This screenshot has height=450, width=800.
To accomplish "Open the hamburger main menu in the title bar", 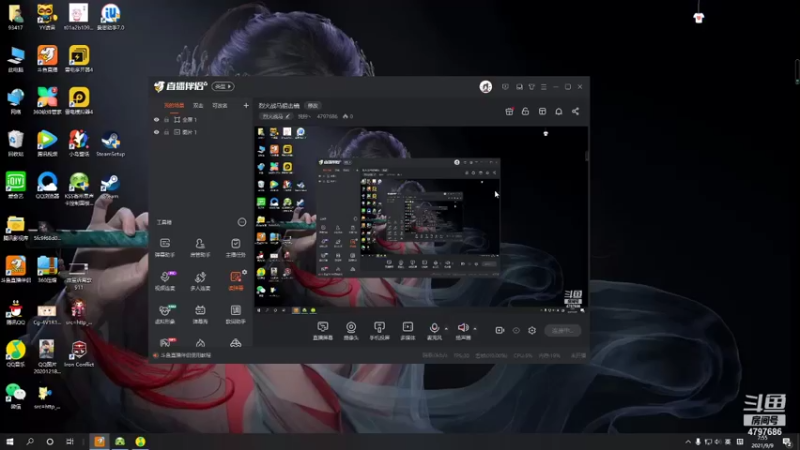I will pos(544,87).
